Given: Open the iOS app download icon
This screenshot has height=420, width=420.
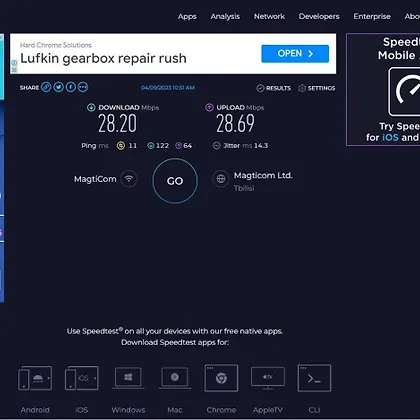Looking at the screenshot, I should [82, 378].
